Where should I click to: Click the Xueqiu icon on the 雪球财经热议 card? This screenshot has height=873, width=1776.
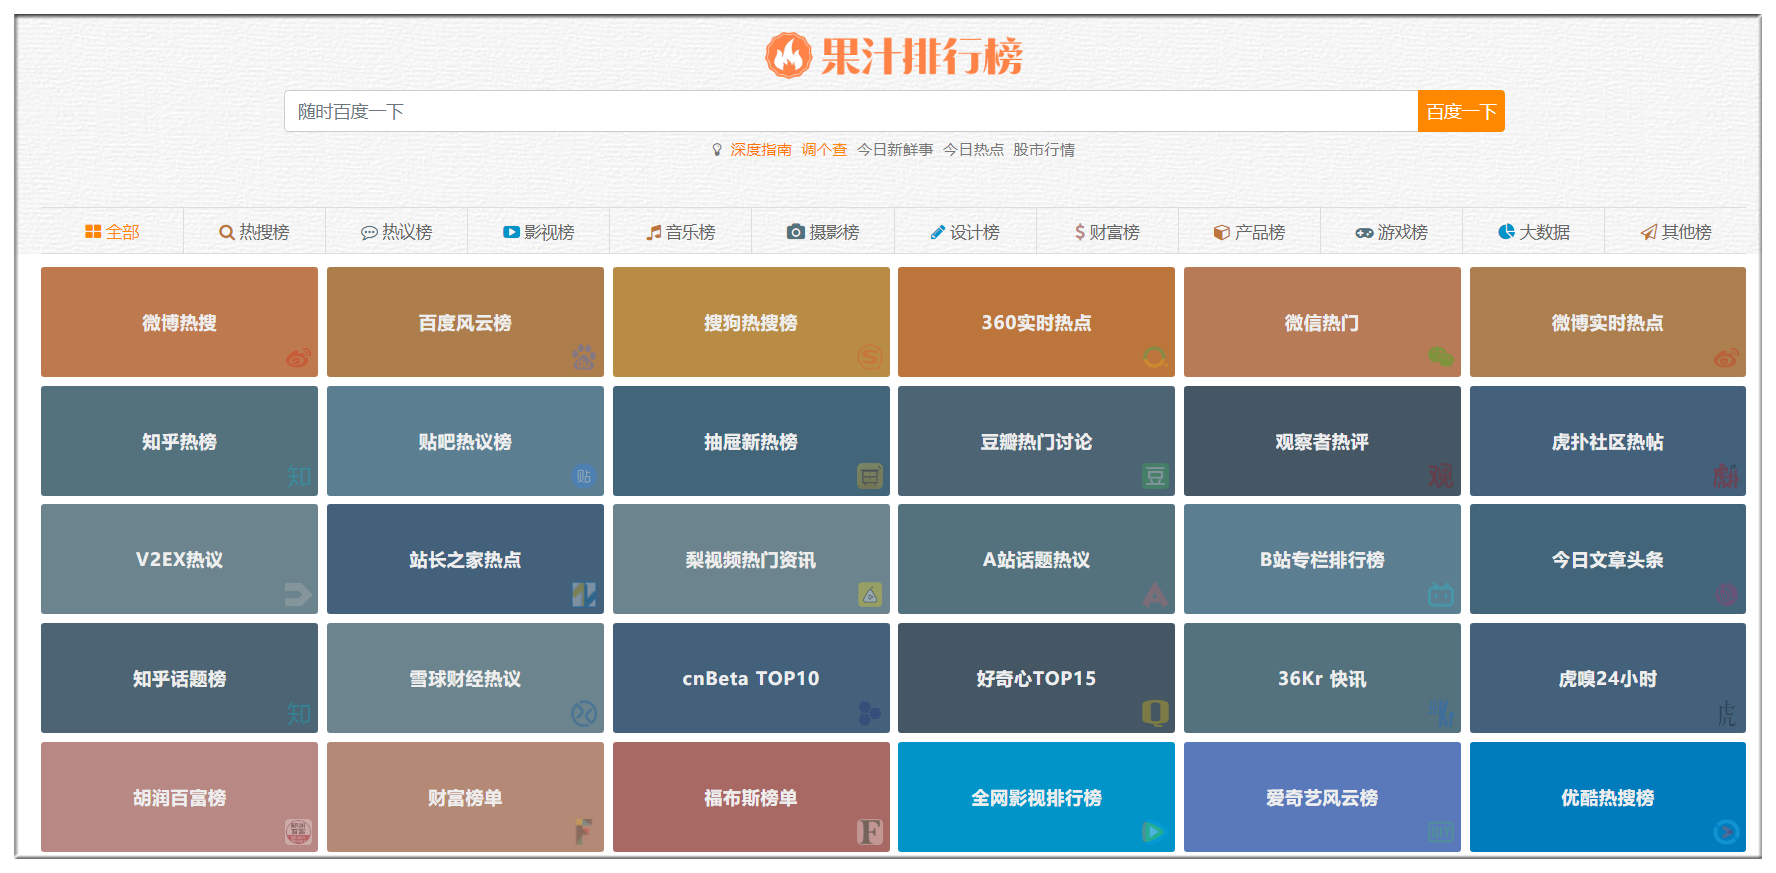coord(584,713)
